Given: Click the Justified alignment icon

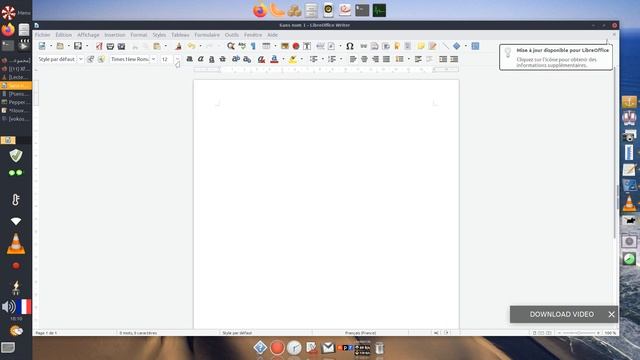Looking at the screenshot, I should point(386,59).
